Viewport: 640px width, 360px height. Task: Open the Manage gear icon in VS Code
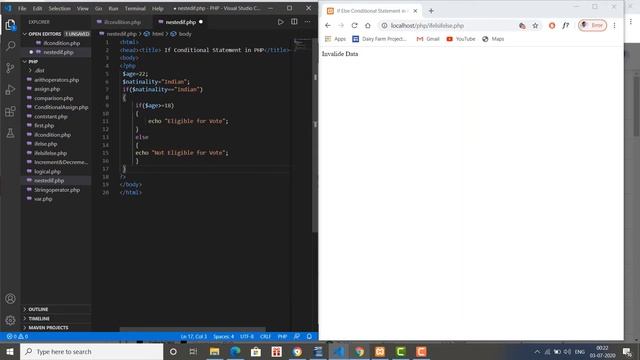(10, 320)
